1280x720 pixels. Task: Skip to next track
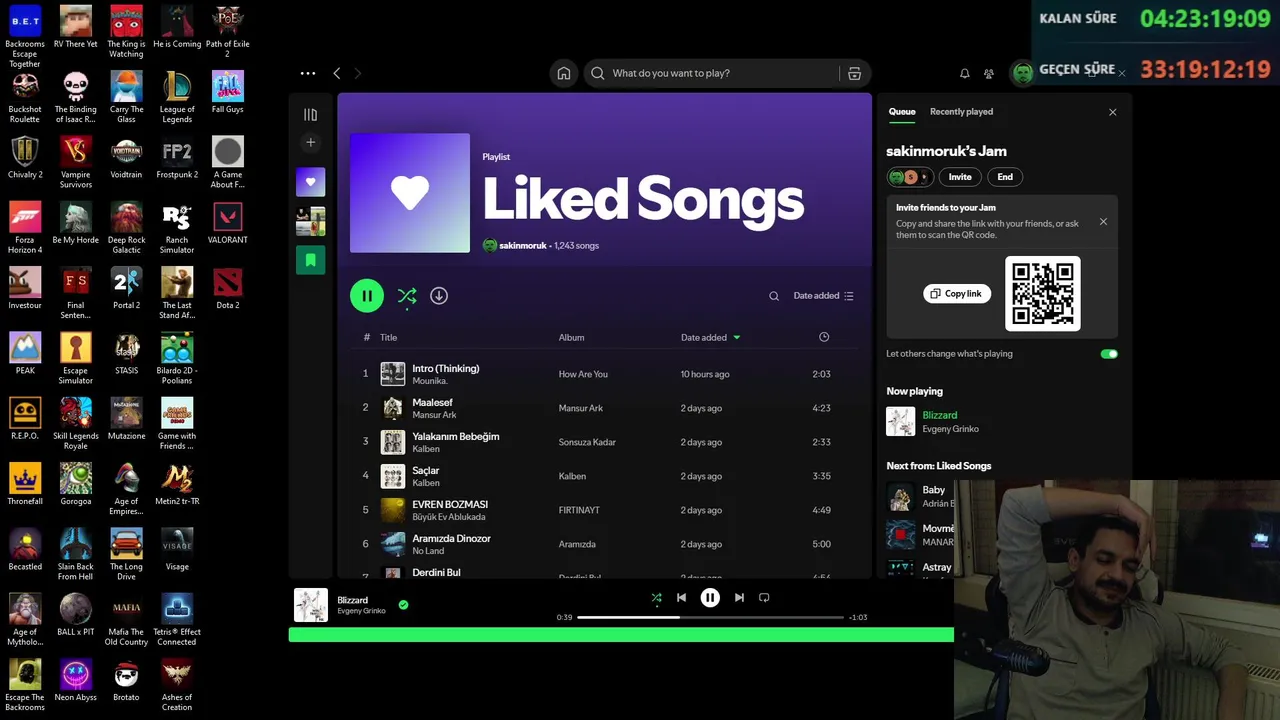point(739,598)
